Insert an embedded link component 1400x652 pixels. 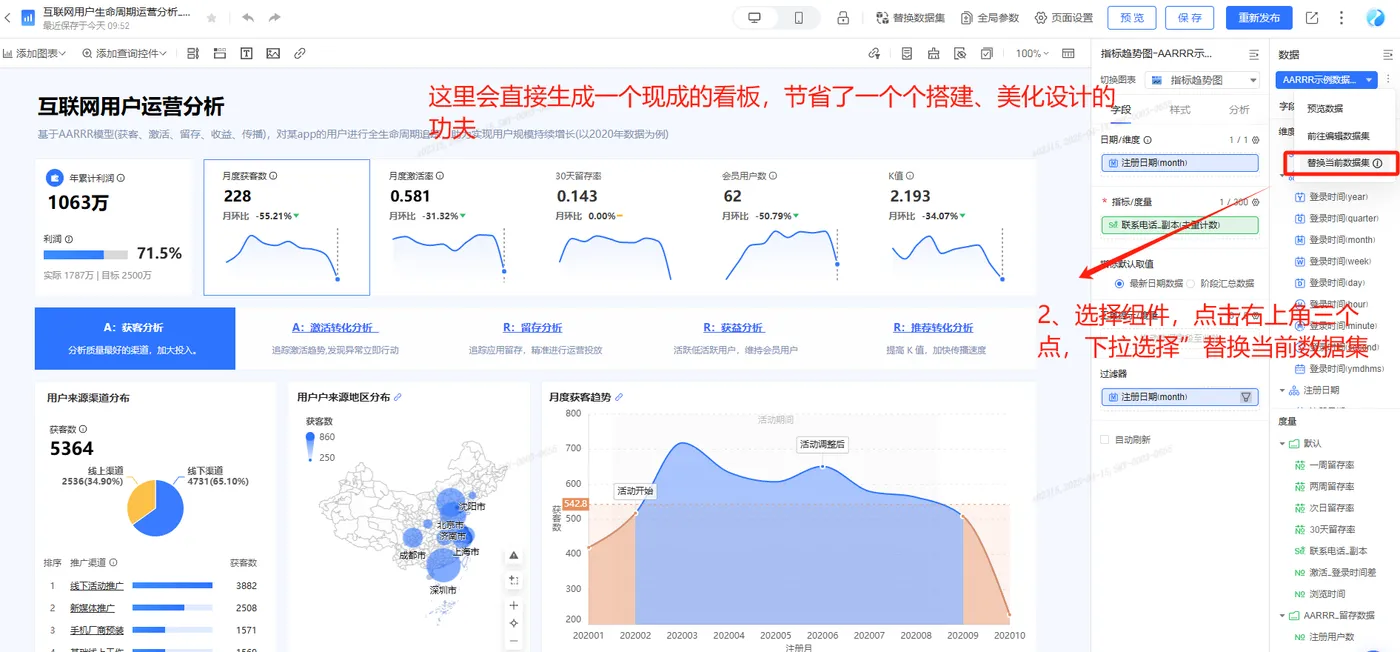click(300, 53)
